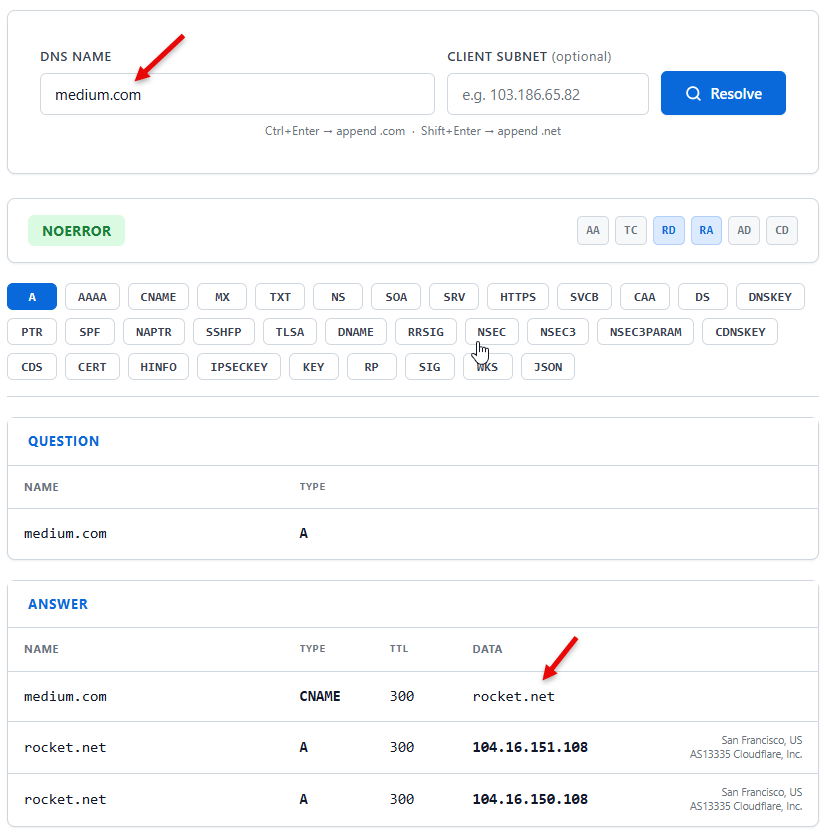
Task: Select the NS record type
Action: 338,297
